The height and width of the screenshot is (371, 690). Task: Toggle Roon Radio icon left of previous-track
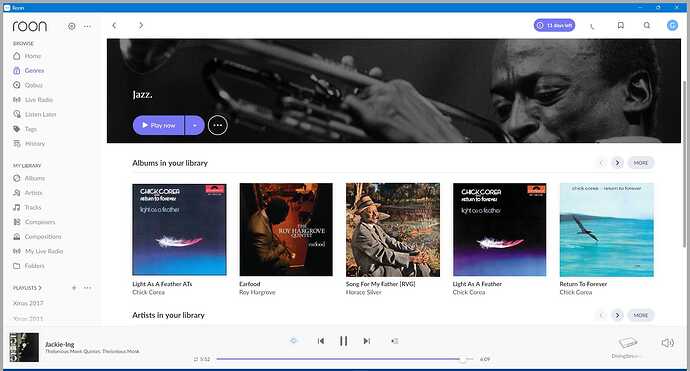tap(294, 341)
